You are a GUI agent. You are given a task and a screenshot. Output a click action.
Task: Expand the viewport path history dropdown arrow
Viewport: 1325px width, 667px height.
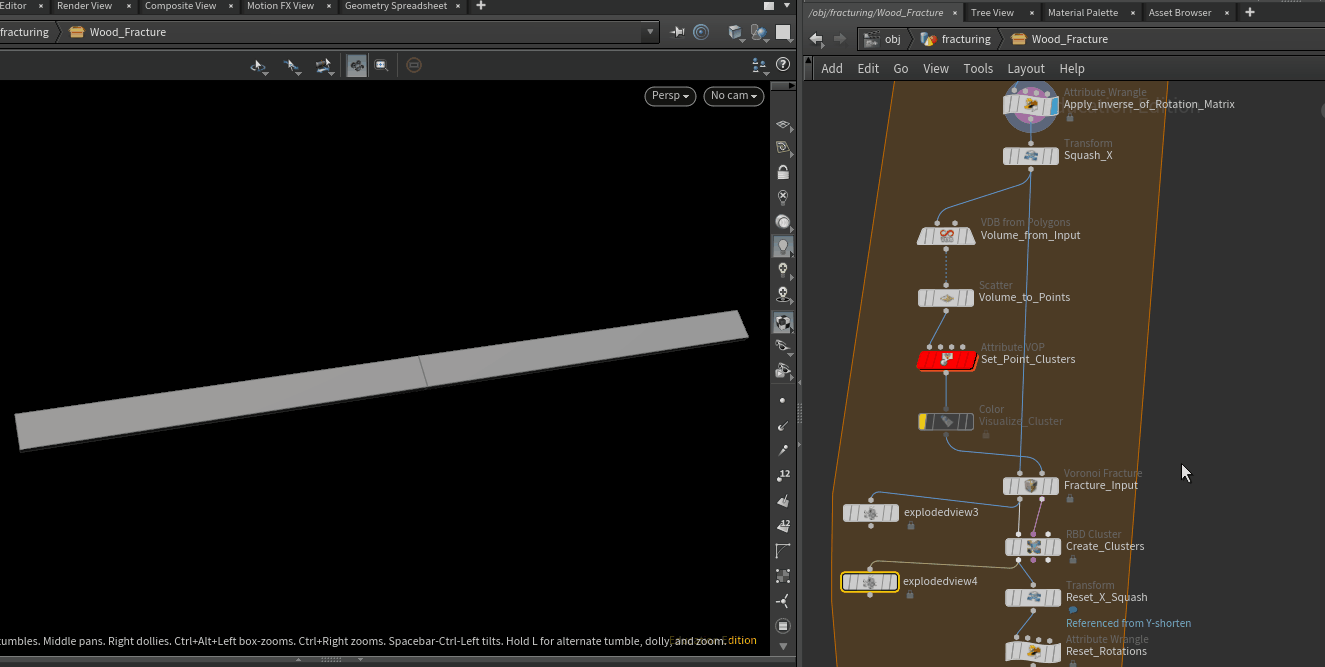(651, 32)
